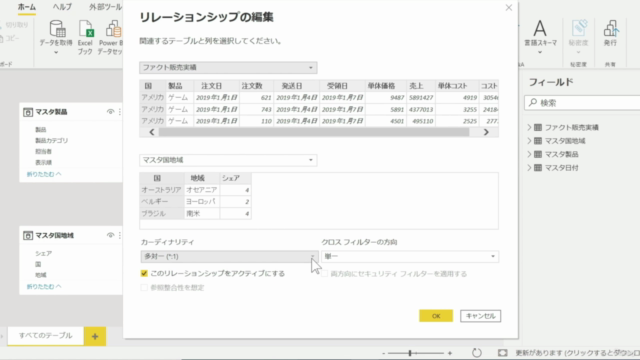
Task: Select the シェア column header in preview
Action: tap(231, 178)
